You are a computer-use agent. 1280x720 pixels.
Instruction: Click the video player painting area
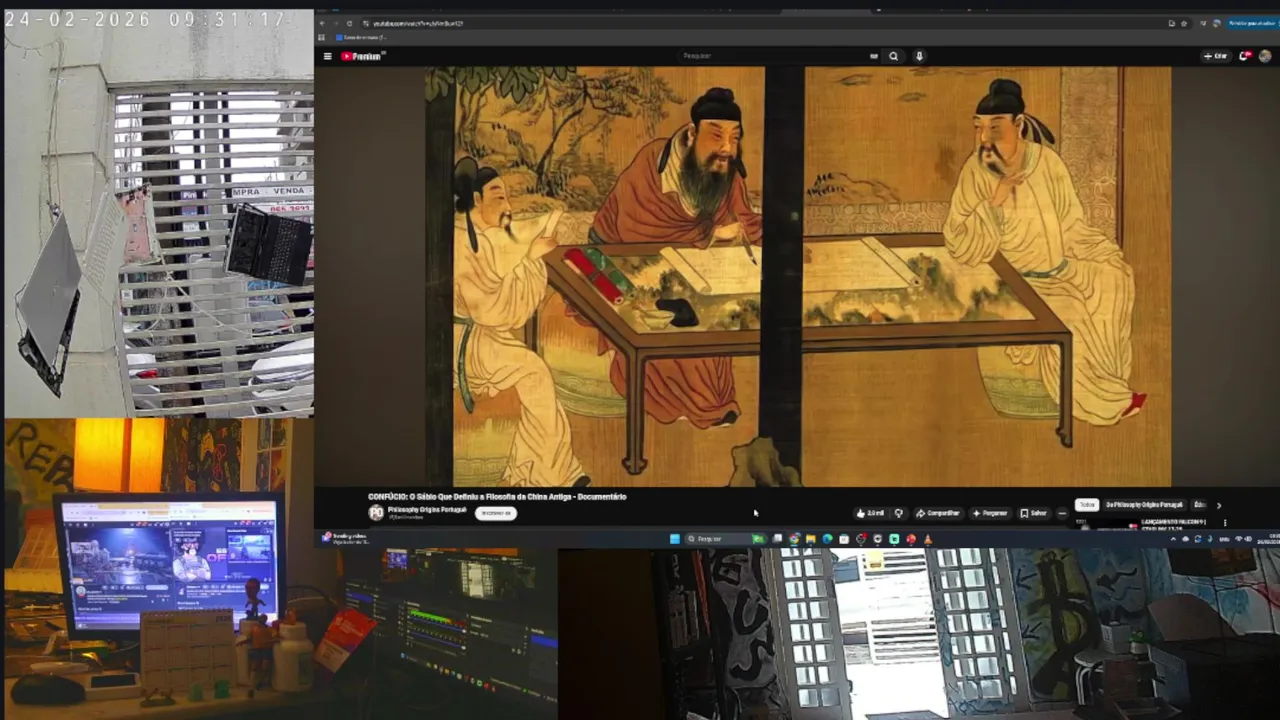[x=797, y=276]
